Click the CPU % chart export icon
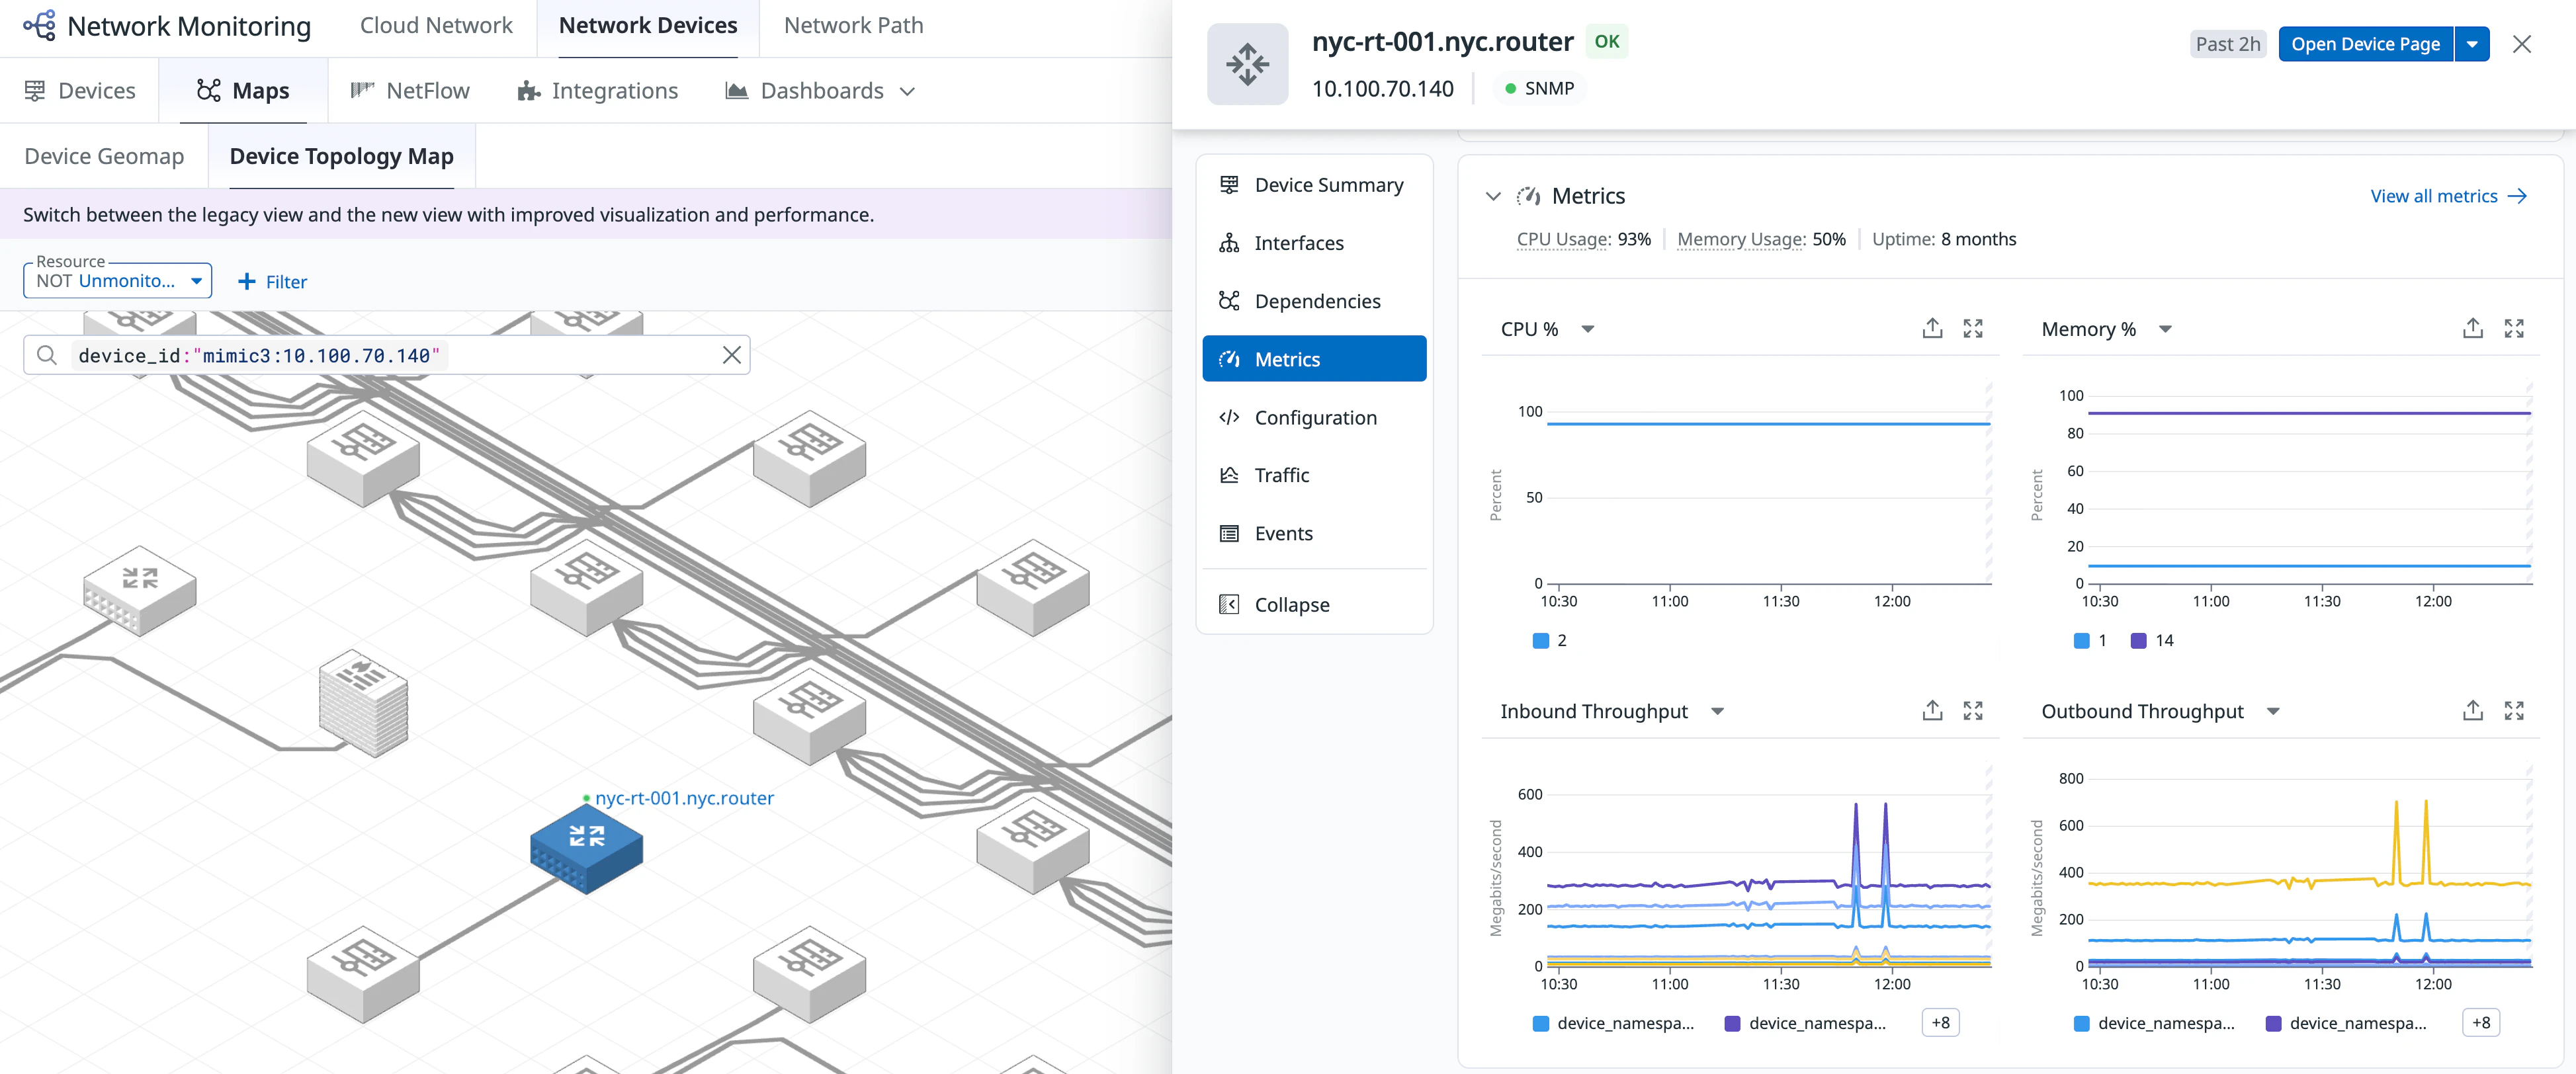 click(1932, 329)
